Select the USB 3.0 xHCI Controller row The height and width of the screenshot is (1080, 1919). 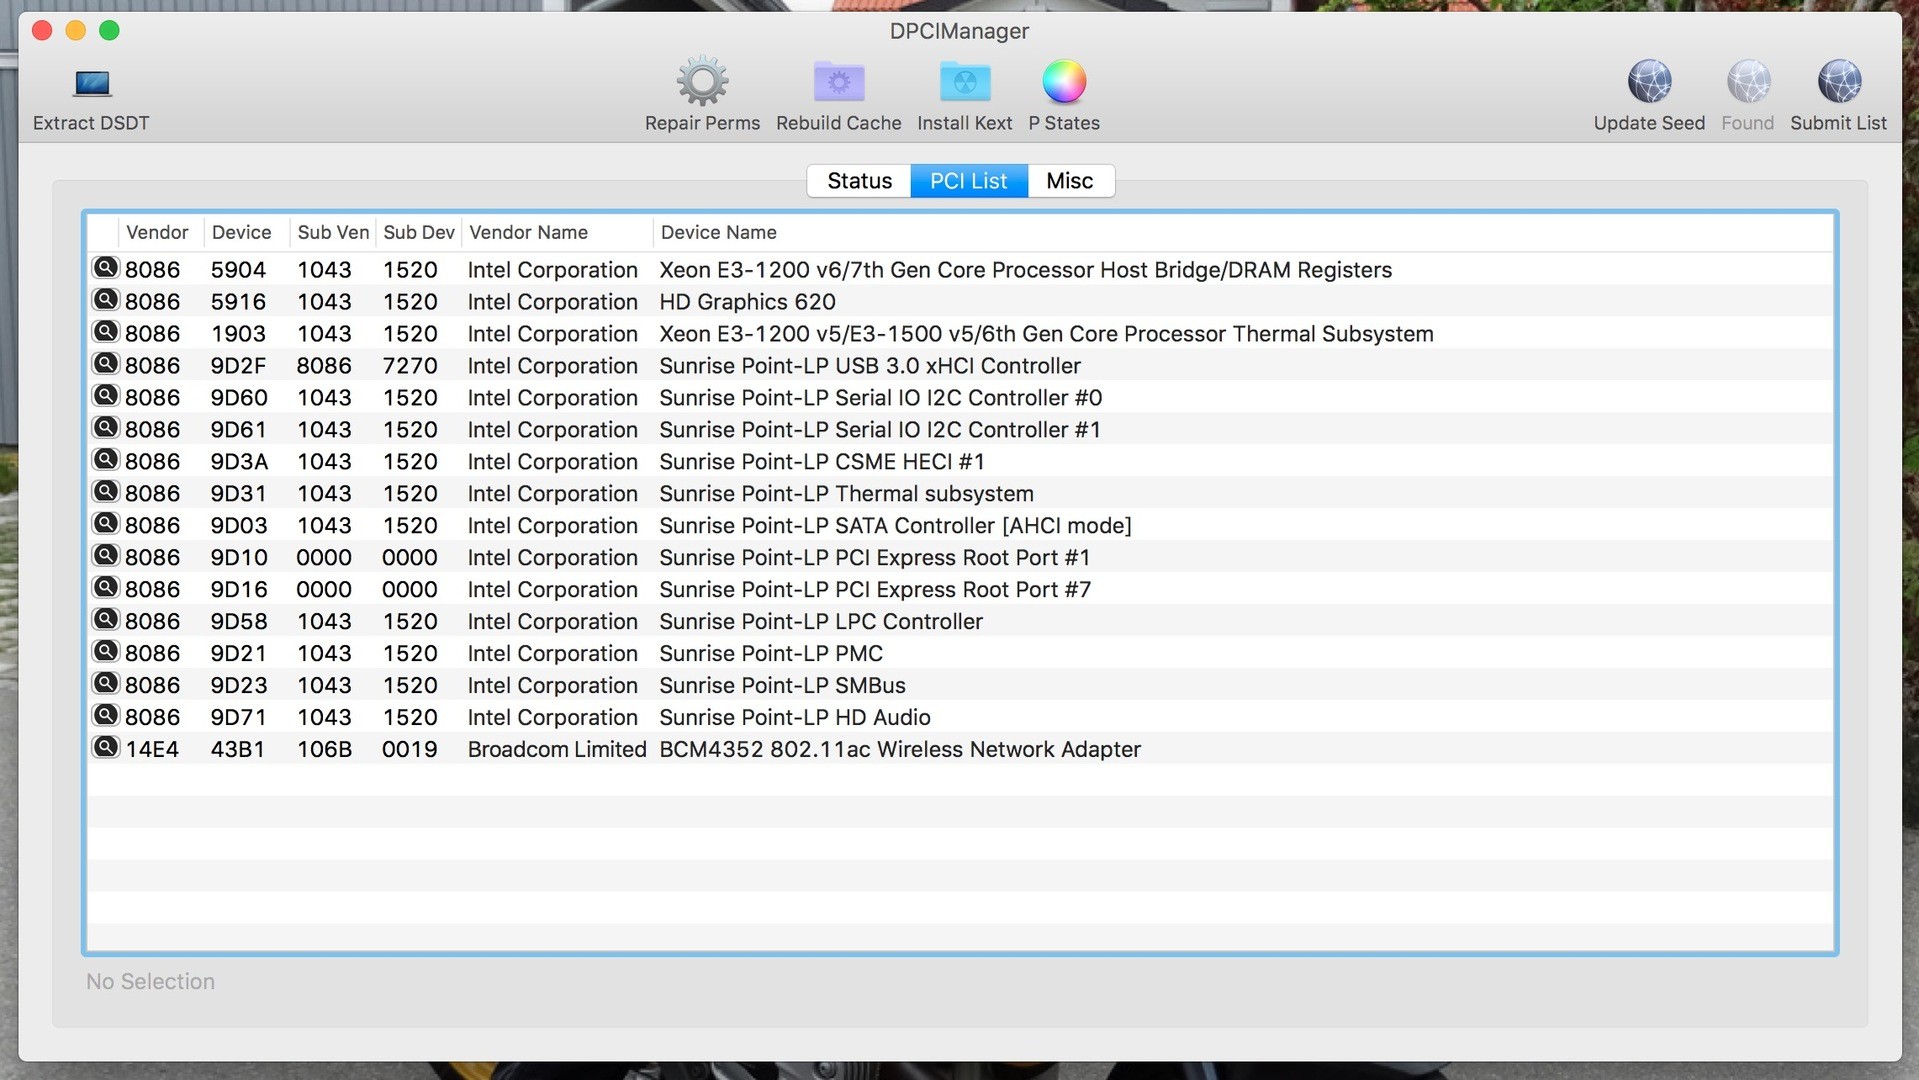pyautogui.click(x=869, y=366)
